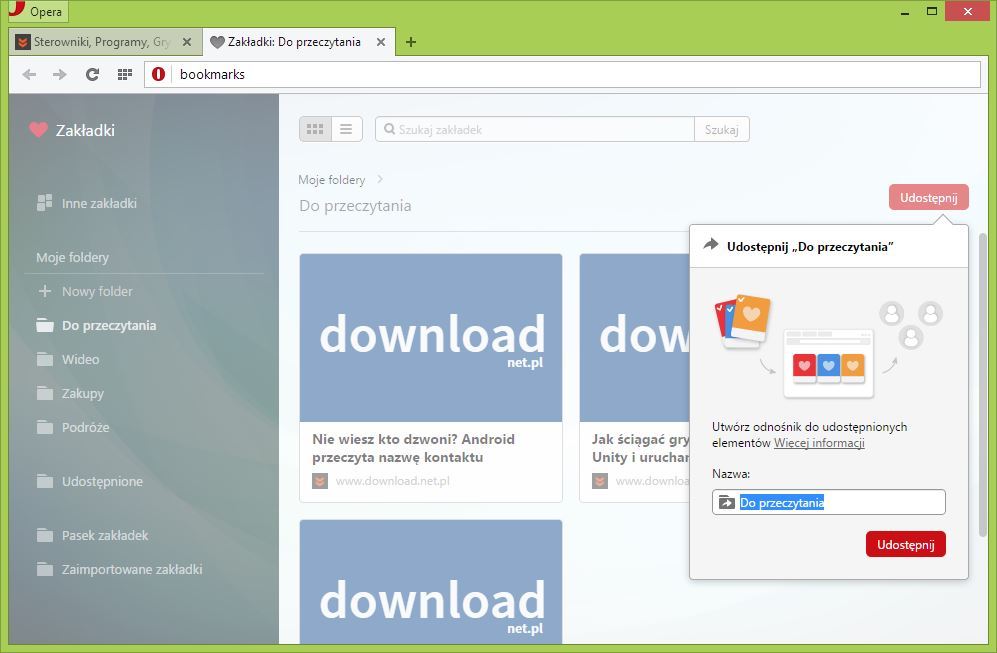The height and width of the screenshot is (653, 997).
Task: Open the Podróże folder
Action: [x=85, y=427]
